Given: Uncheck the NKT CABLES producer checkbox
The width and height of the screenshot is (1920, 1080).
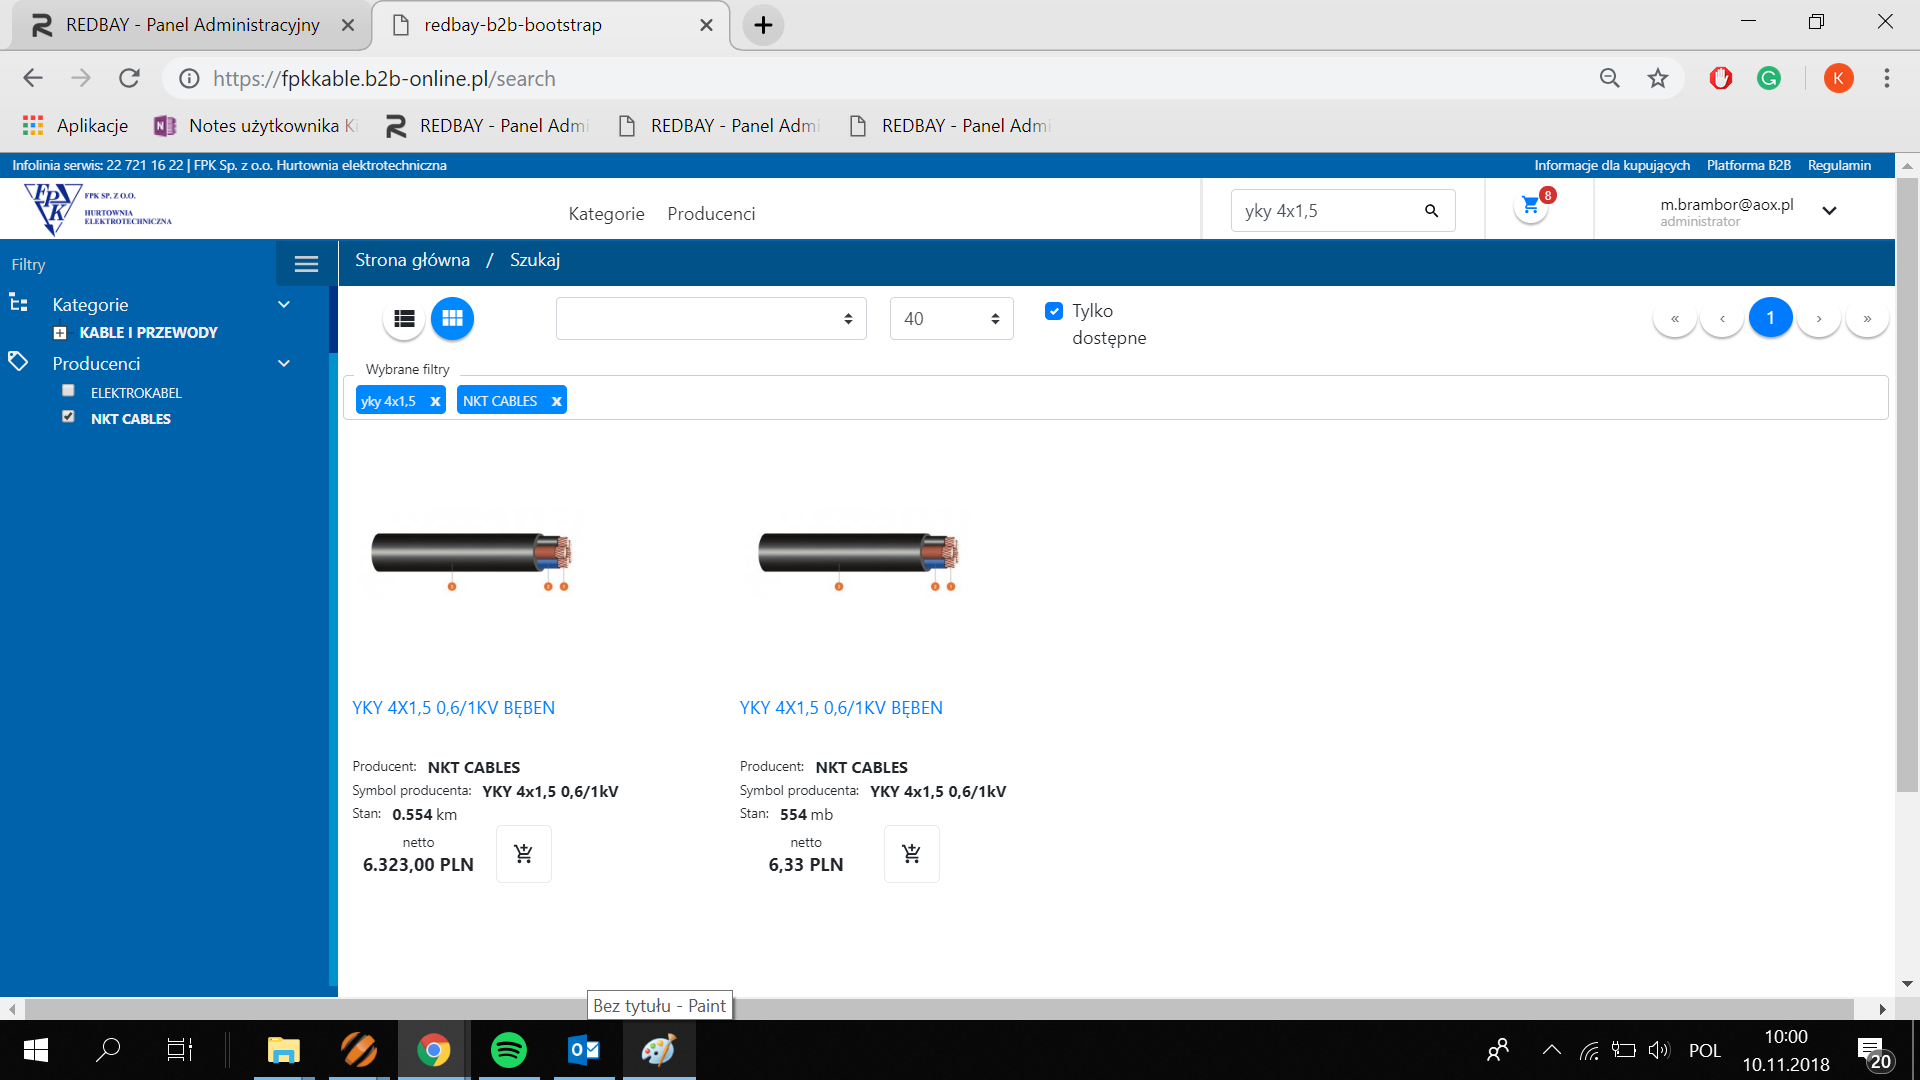Looking at the screenshot, I should click(68, 417).
